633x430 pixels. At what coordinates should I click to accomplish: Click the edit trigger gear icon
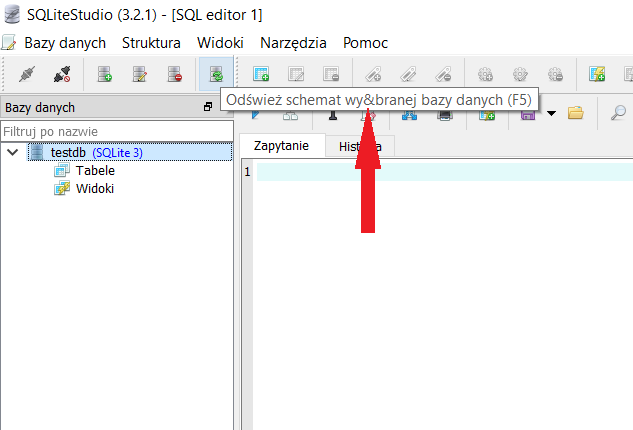point(520,74)
